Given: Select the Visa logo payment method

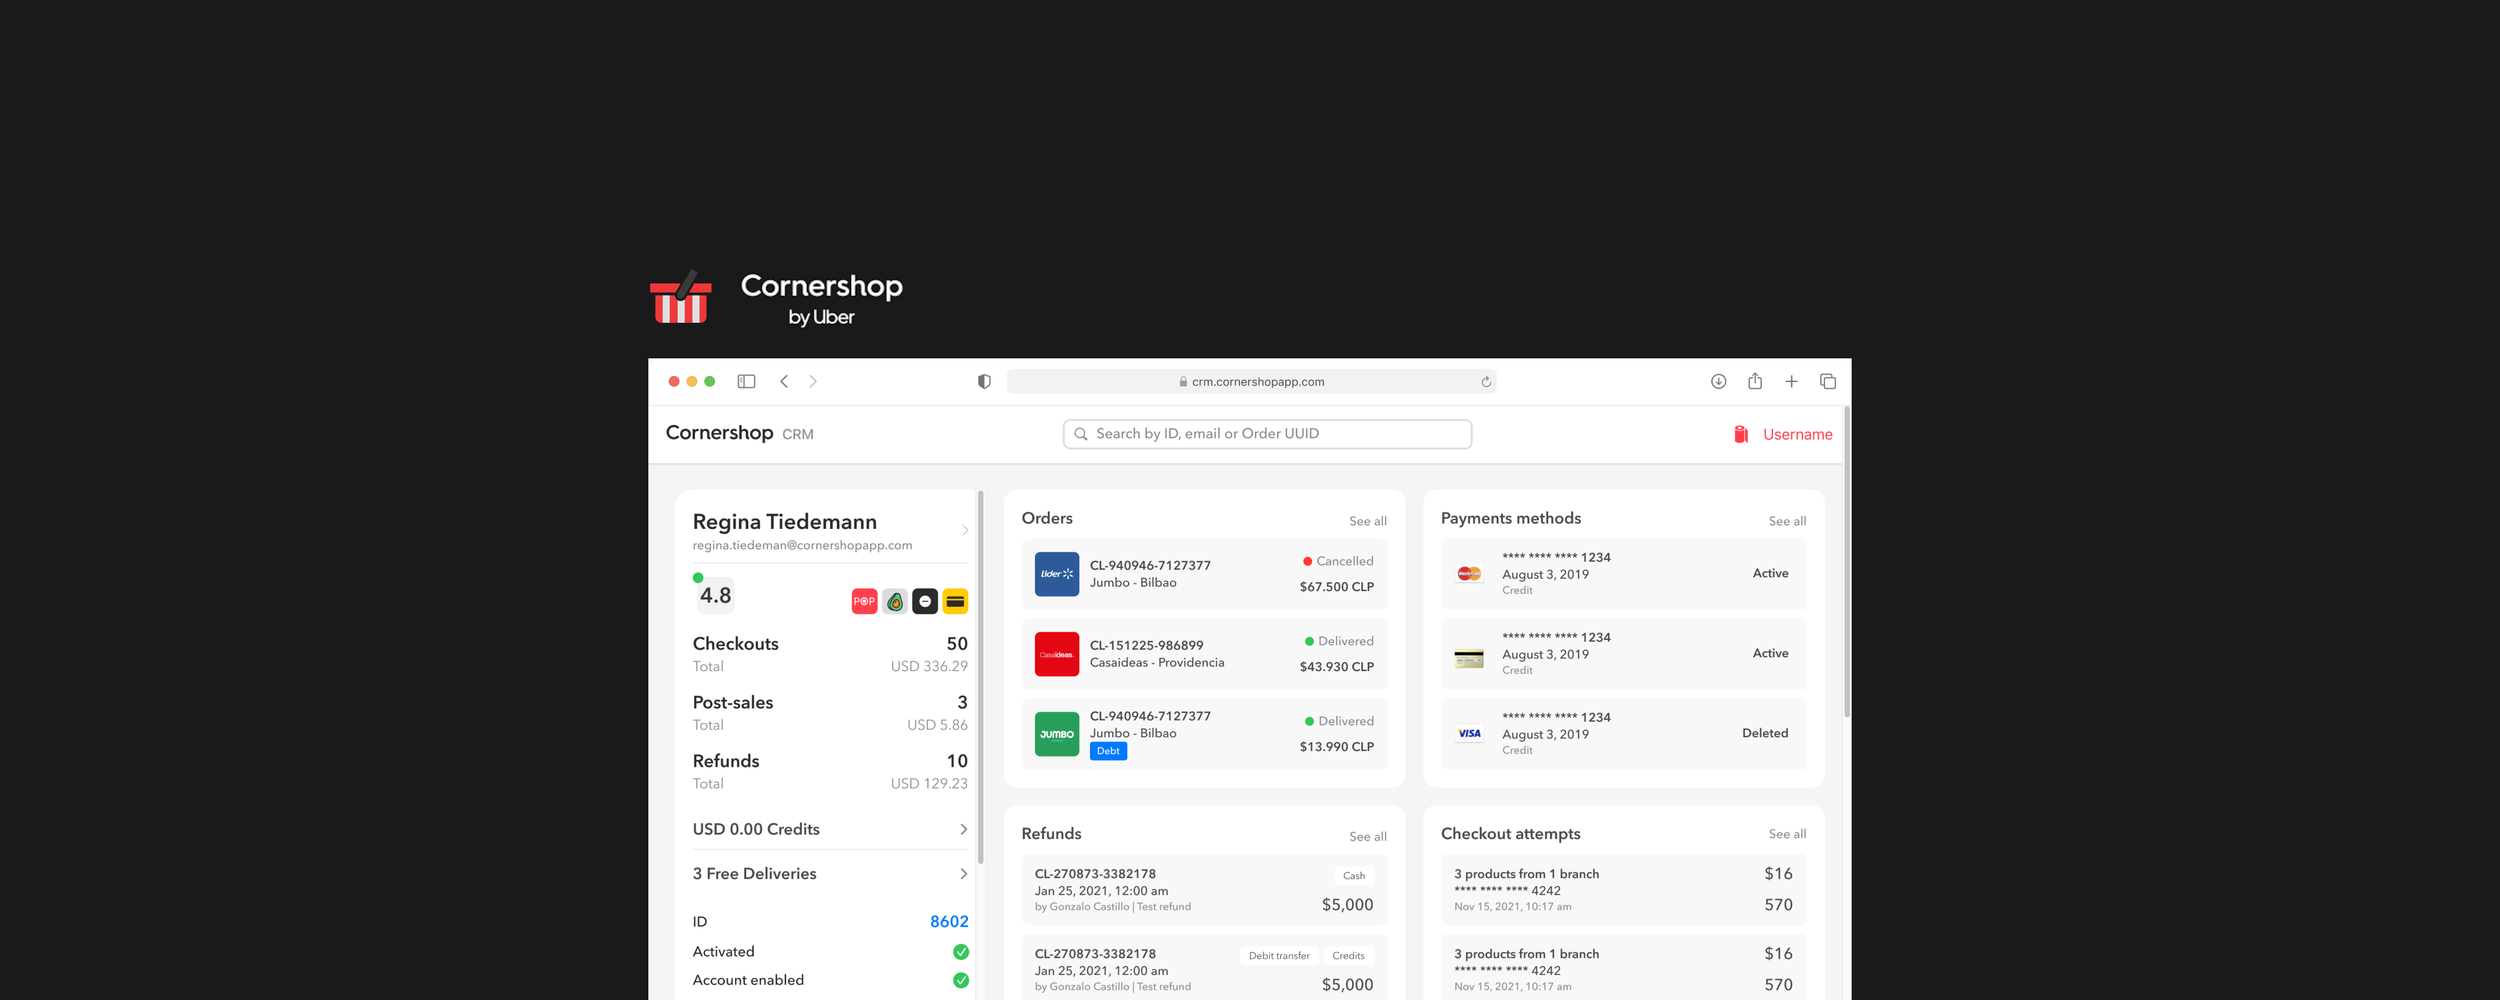Looking at the screenshot, I should pos(1469,734).
